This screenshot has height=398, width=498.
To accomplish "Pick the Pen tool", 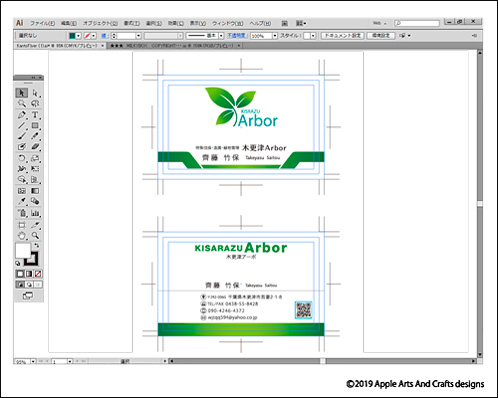I will tap(22, 115).
